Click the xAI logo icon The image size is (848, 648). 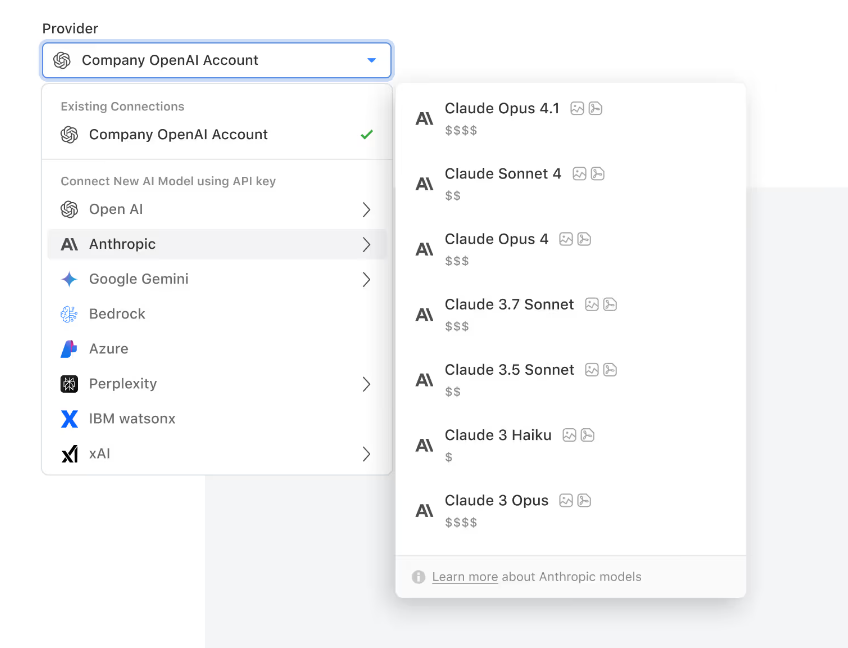point(69,454)
